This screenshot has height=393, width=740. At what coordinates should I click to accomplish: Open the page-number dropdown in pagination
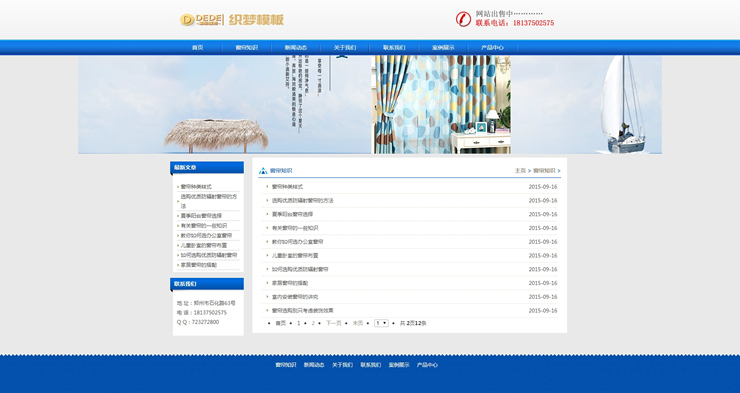381,323
